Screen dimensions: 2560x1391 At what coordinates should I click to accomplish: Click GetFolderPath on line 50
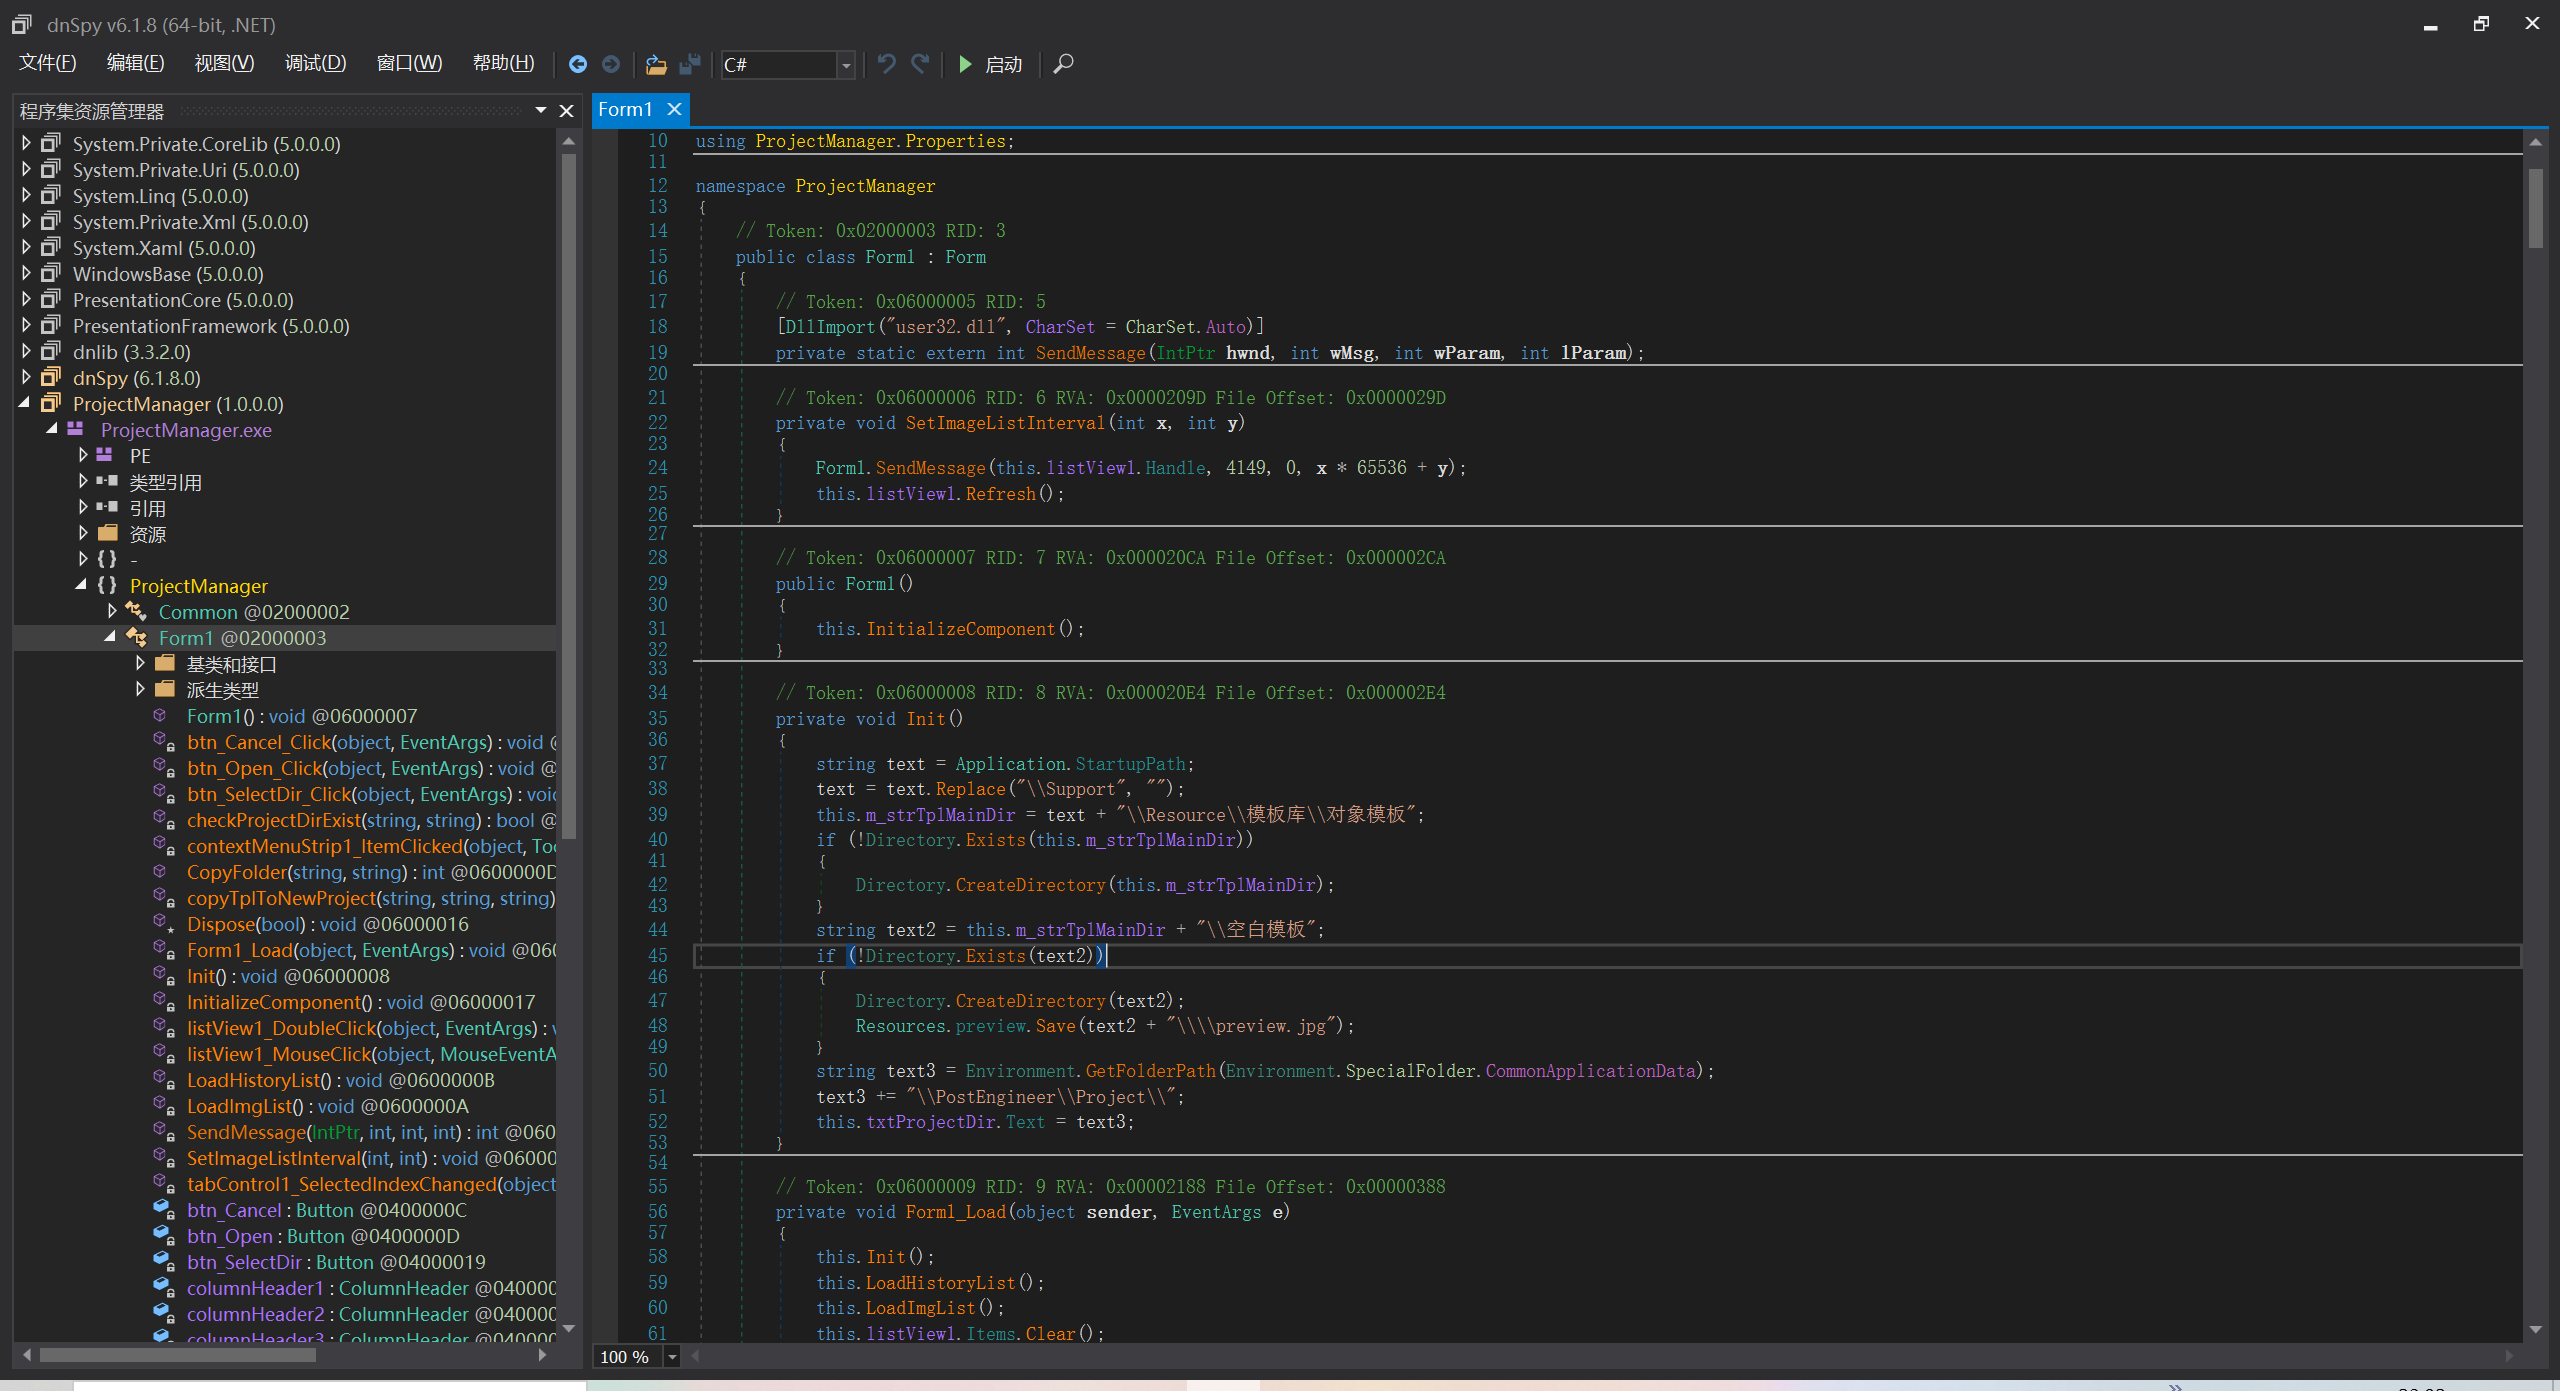[1150, 1071]
